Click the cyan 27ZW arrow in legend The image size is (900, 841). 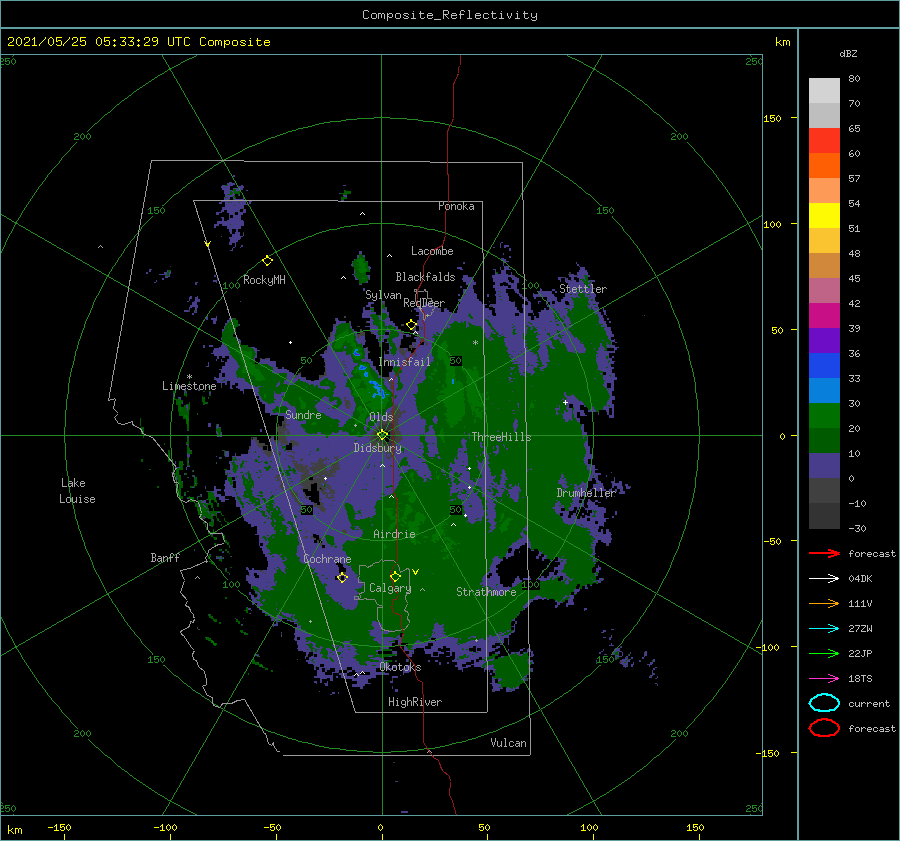click(824, 629)
